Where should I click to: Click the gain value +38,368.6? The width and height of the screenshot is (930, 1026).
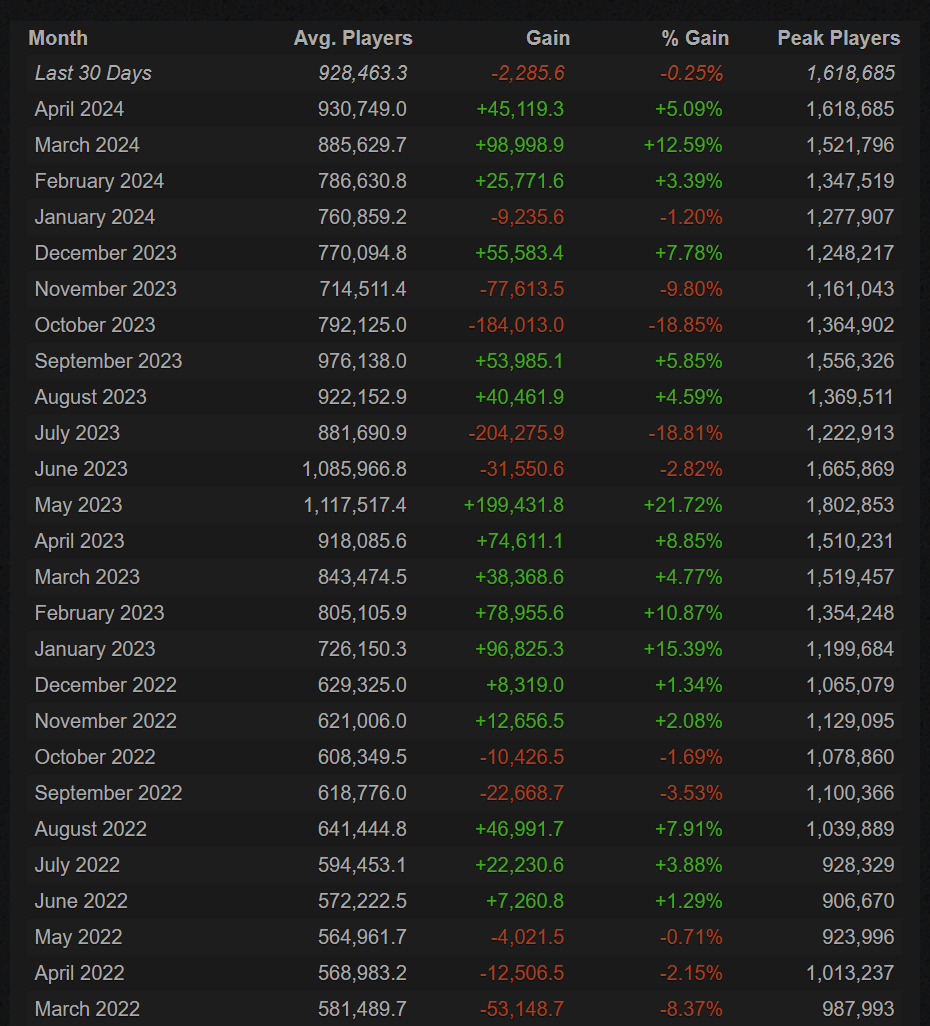click(520, 577)
